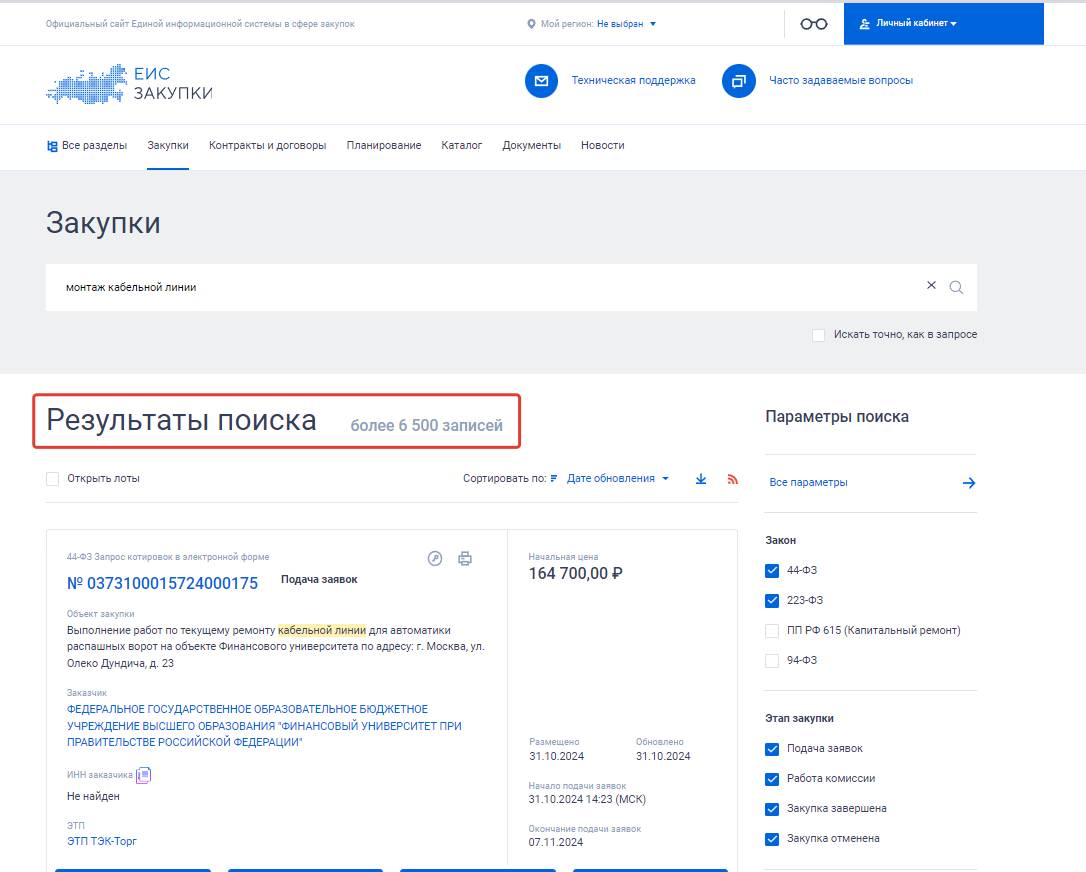
Task: Uncheck the 44-ФЗ law filter
Action: pyautogui.click(x=772, y=570)
